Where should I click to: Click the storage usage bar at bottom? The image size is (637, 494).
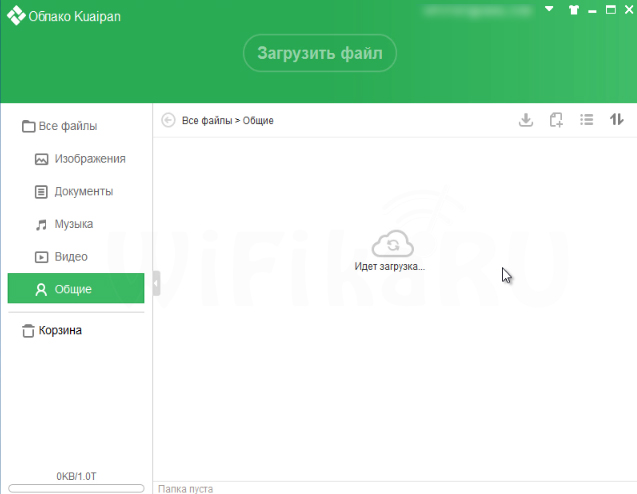click(x=75, y=488)
